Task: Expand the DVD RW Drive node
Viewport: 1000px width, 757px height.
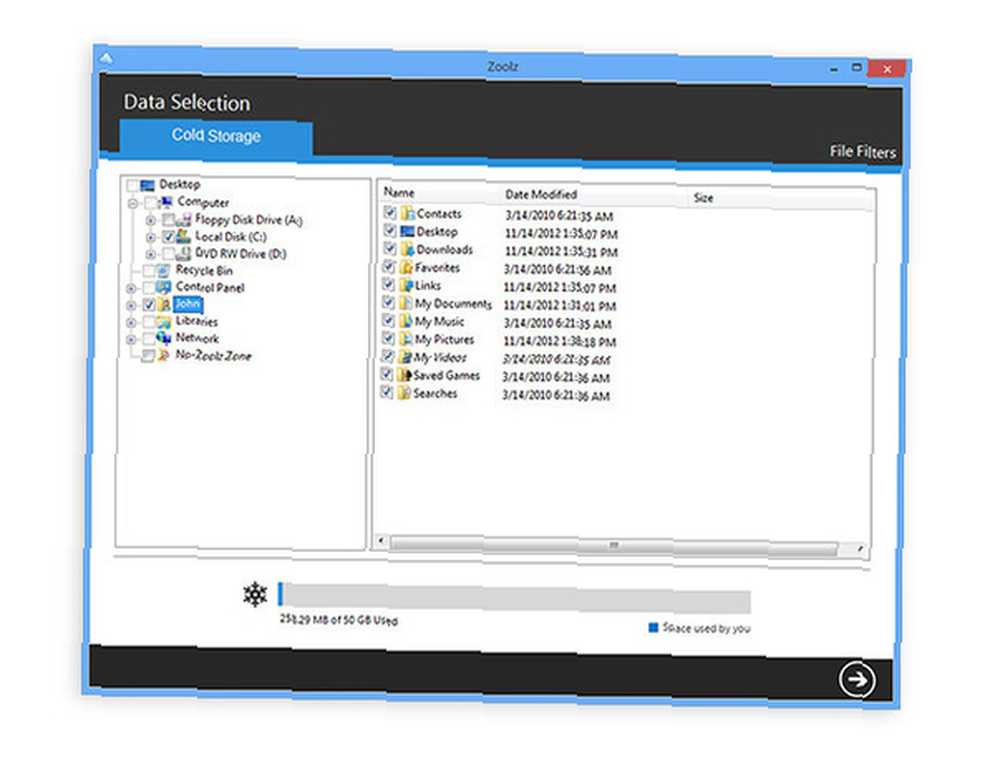Action: (151, 254)
